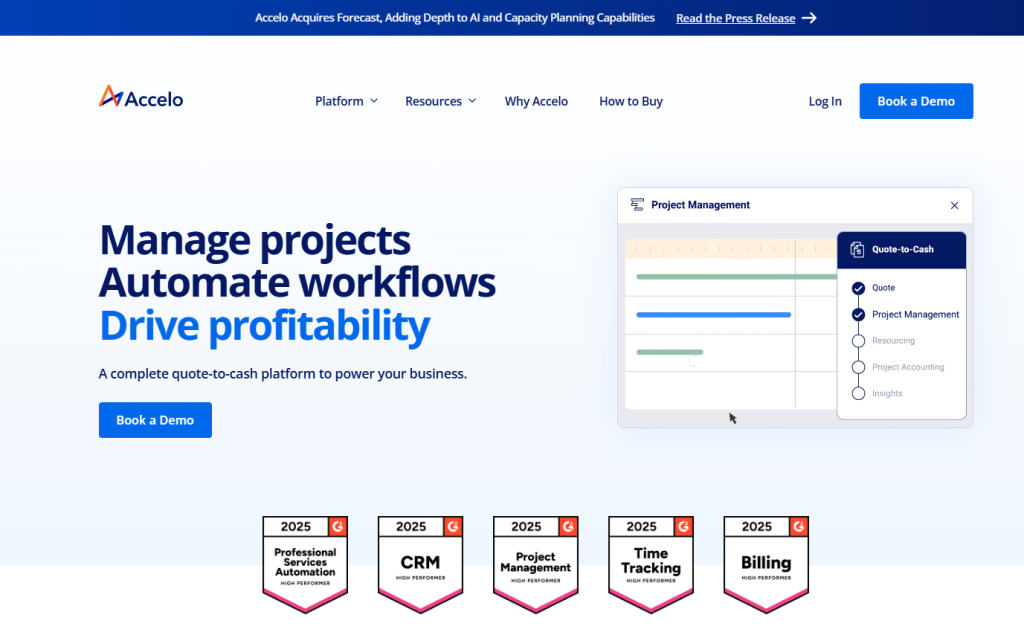Screen dimensions: 1024x629
Task: Click the Quote-to-Cash document icon
Action: click(x=857, y=250)
